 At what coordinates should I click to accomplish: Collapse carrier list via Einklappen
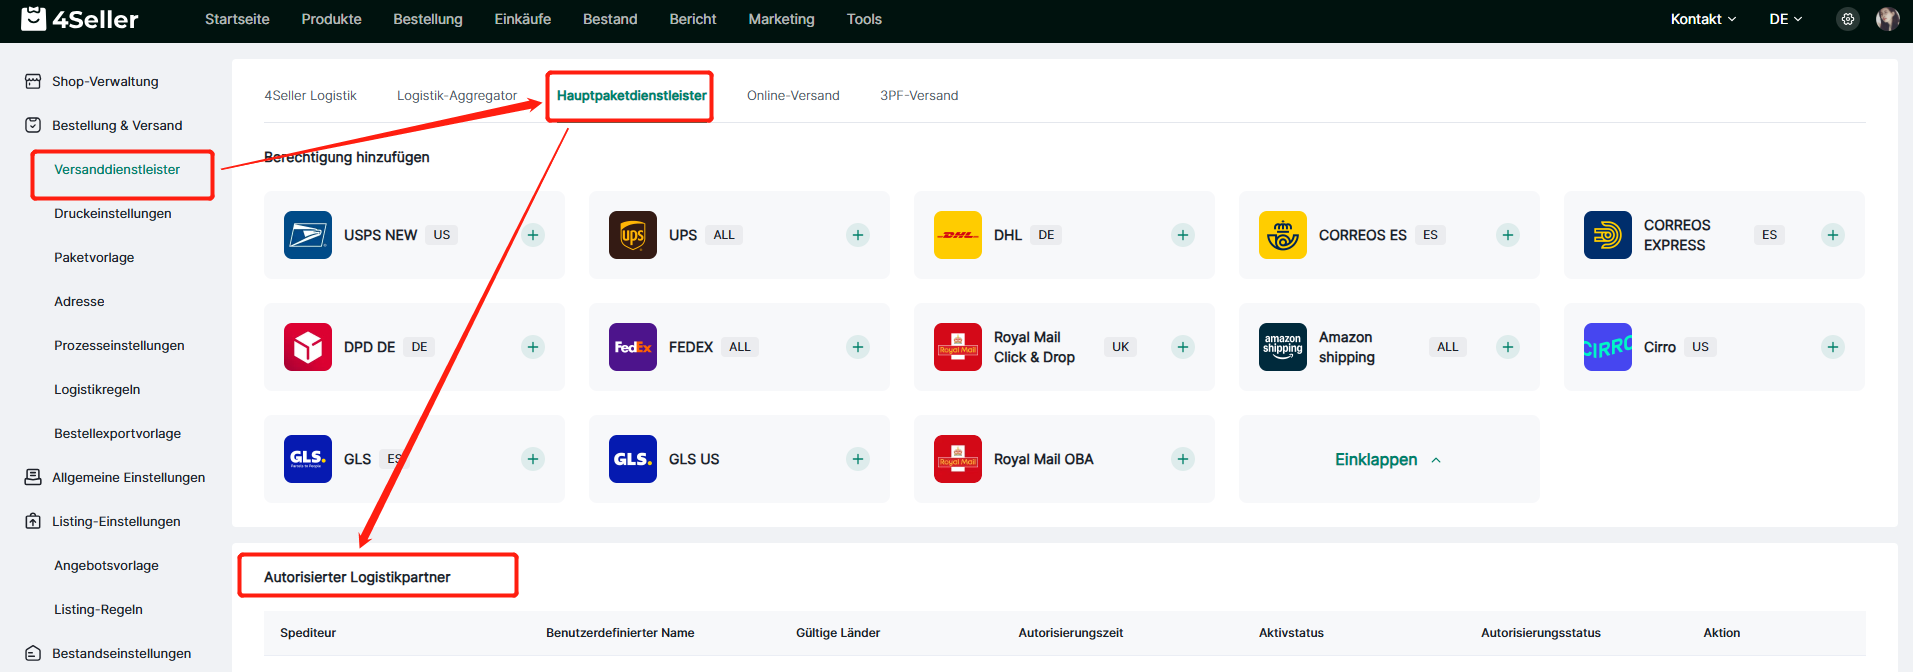click(x=1388, y=459)
